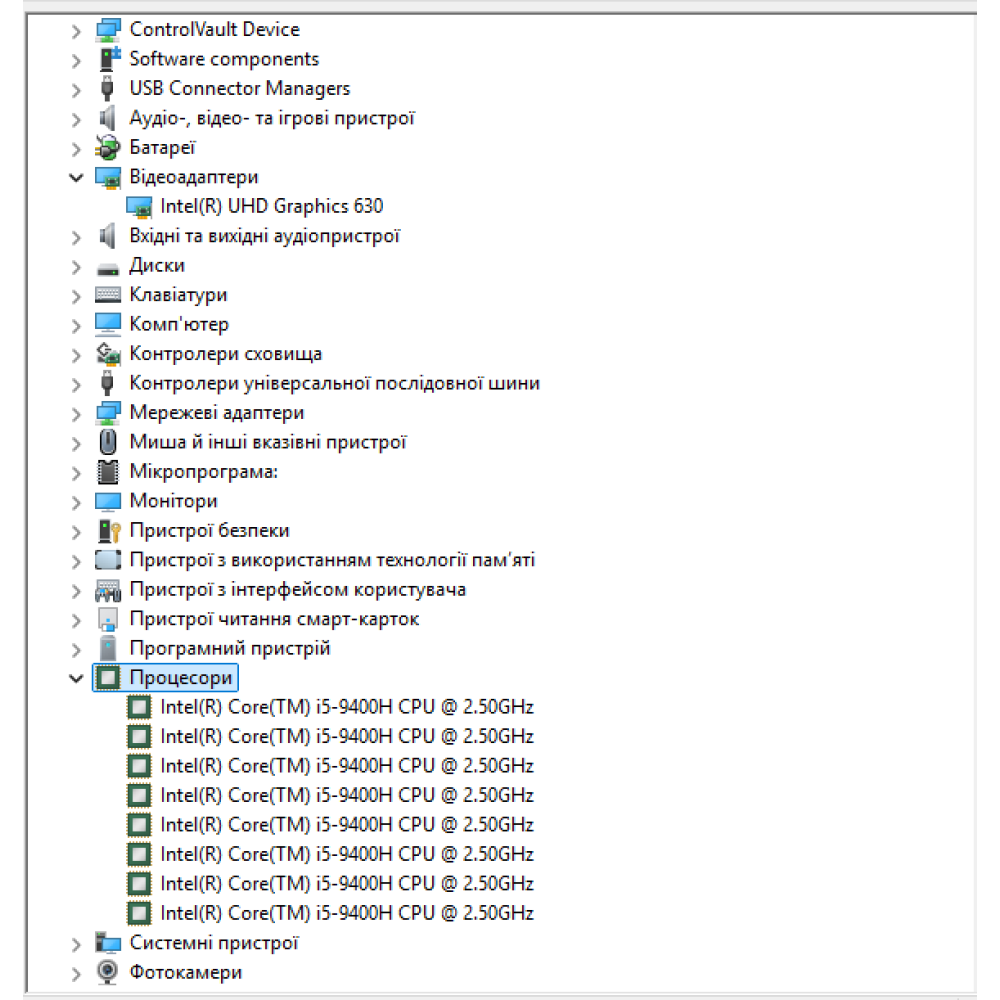This screenshot has width=1000, height=1000.
Task: Click the Диски drive icon
Action: [107, 266]
